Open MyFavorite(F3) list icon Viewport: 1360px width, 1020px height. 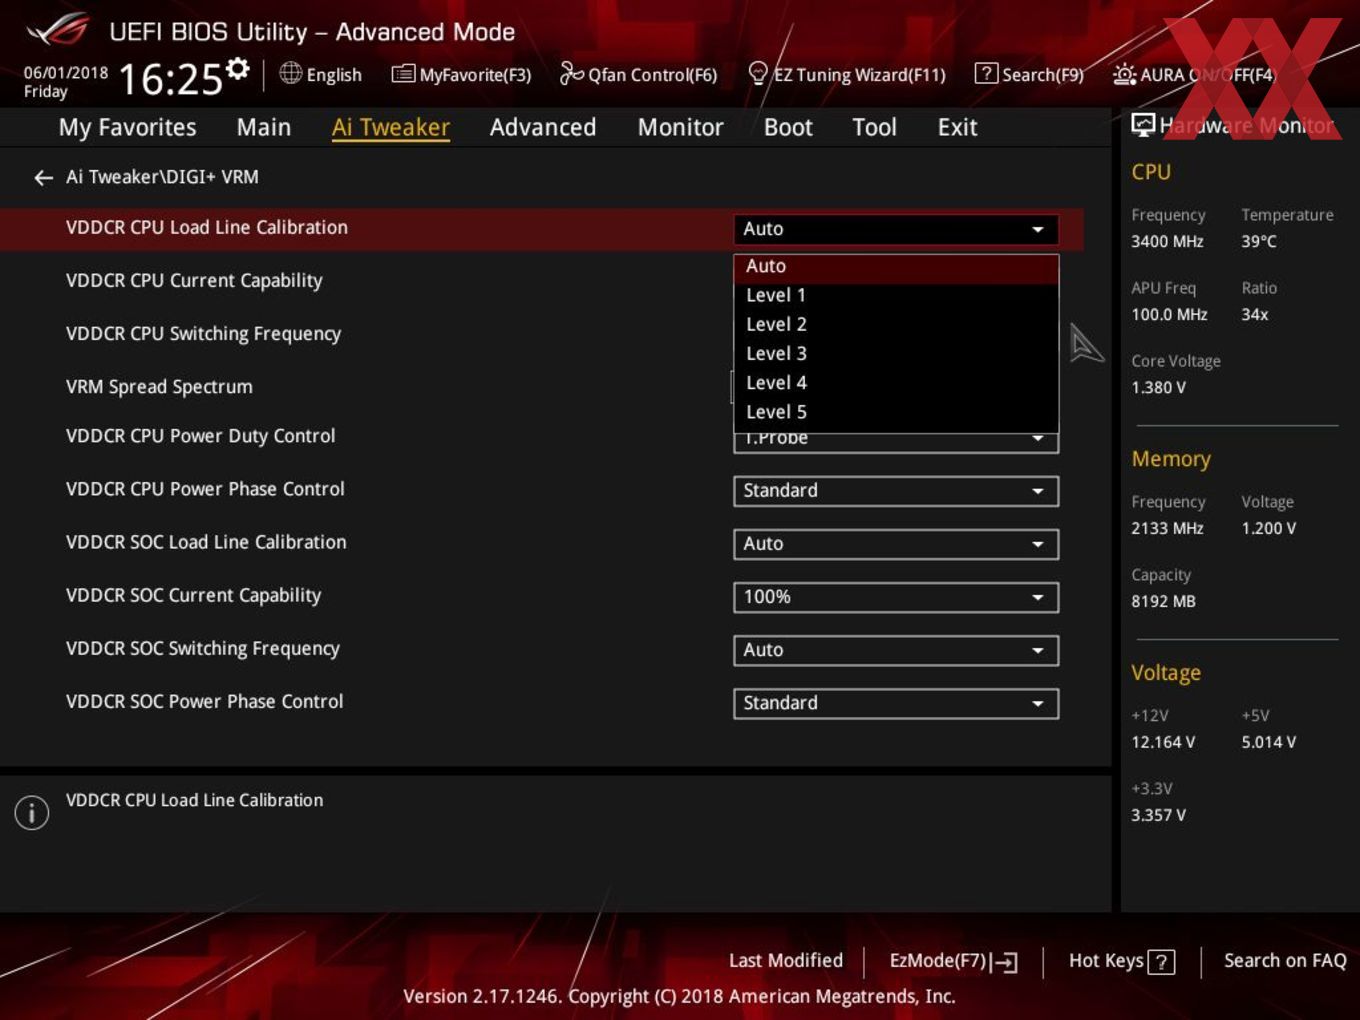[402, 74]
